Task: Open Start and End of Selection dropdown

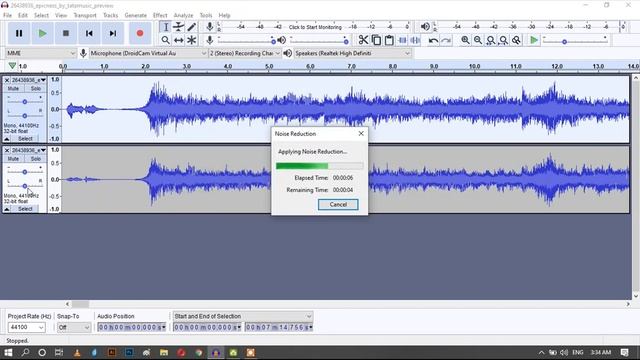Action: click(x=243, y=316)
